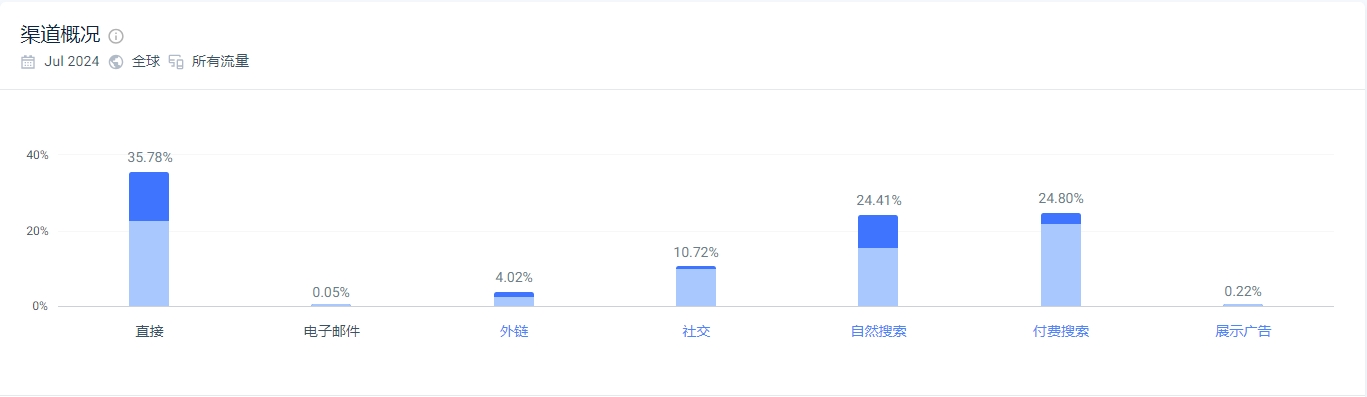Click the info icon beside 渠道概况
The height and width of the screenshot is (397, 1367).
pos(116,36)
